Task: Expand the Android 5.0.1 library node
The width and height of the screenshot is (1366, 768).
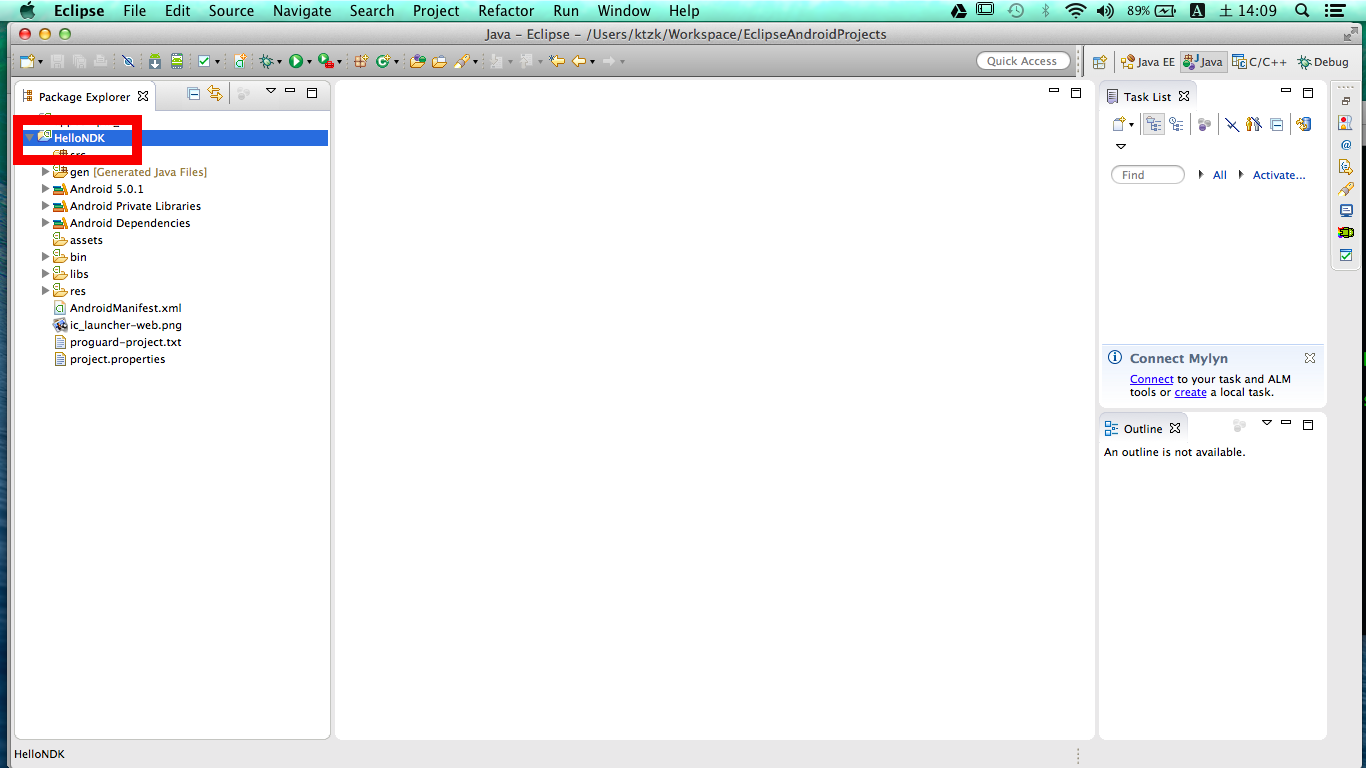Action: click(x=45, y=189)
